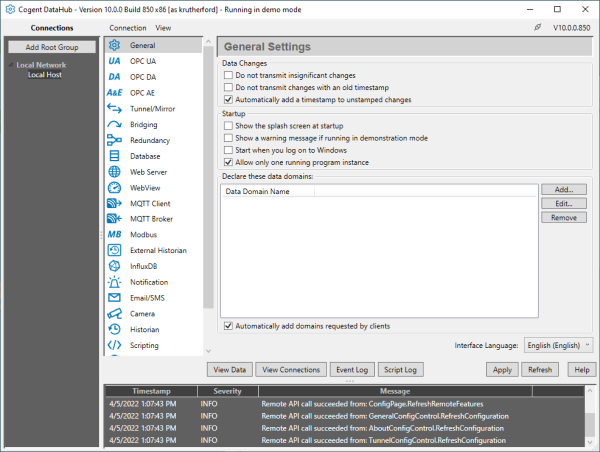The image size is (600, 452).
Task: Uncheck Automatically add domains requested by clients
Action: [228, 326]
